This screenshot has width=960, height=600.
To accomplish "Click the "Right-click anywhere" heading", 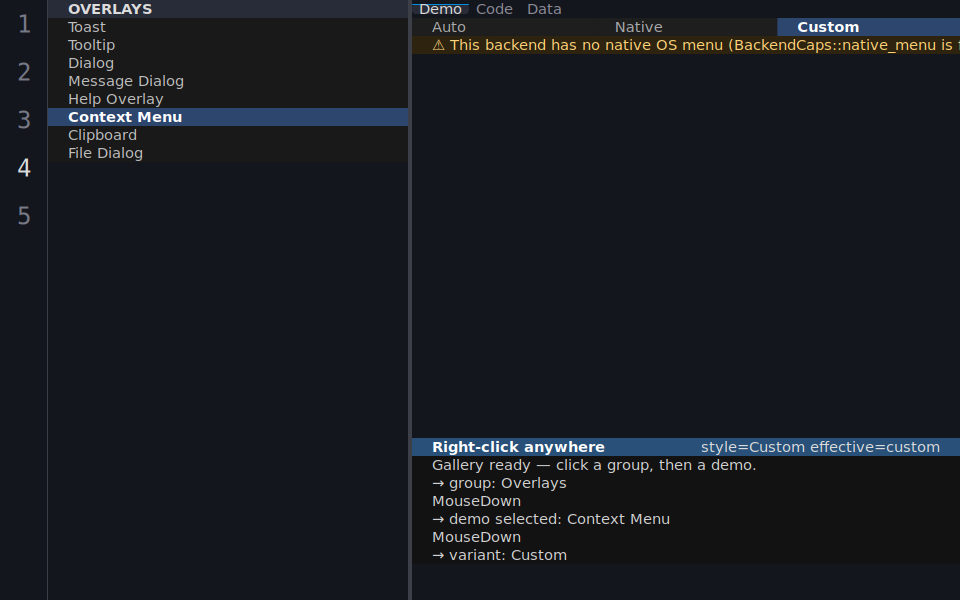I will (518, 447).
